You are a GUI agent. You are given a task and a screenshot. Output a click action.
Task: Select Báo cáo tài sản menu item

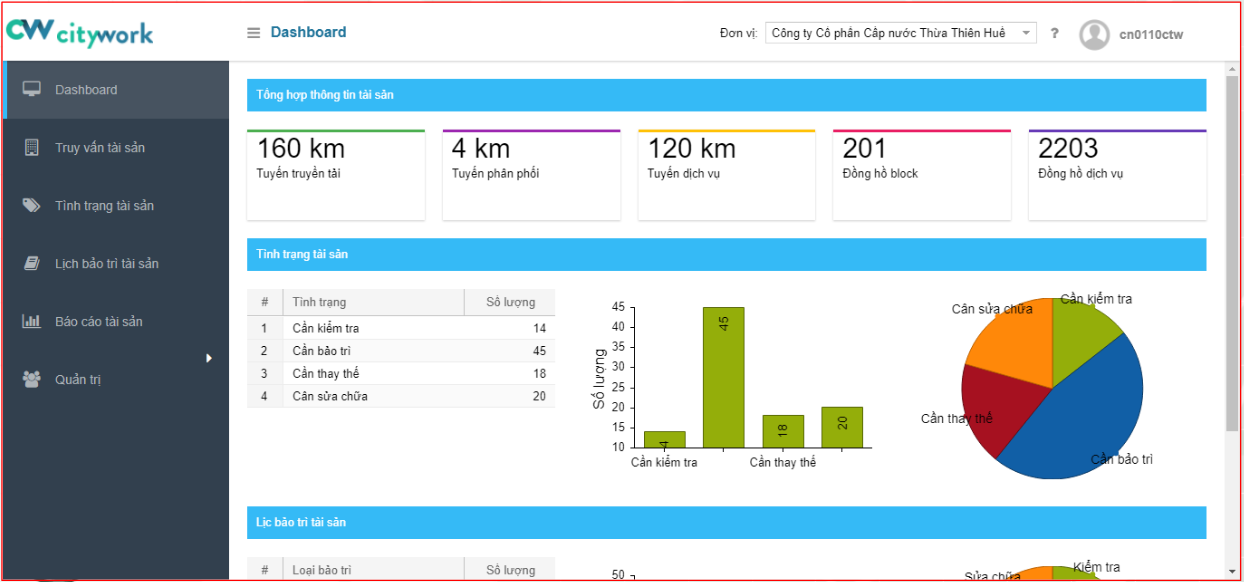(116, 322)
